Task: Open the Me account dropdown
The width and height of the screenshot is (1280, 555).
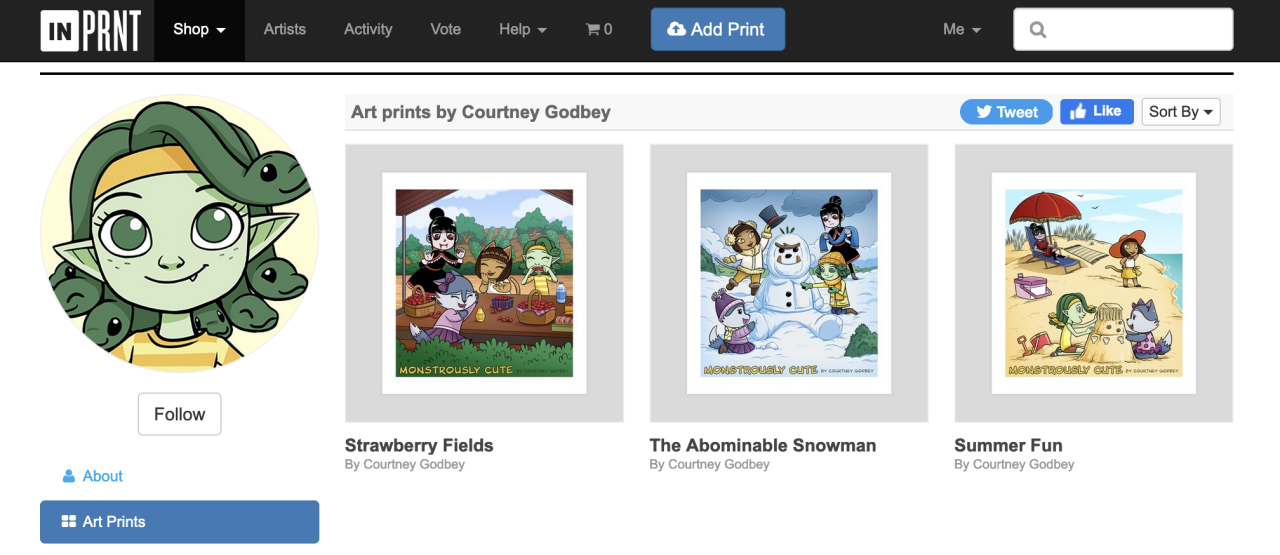Action: point(962,30)
